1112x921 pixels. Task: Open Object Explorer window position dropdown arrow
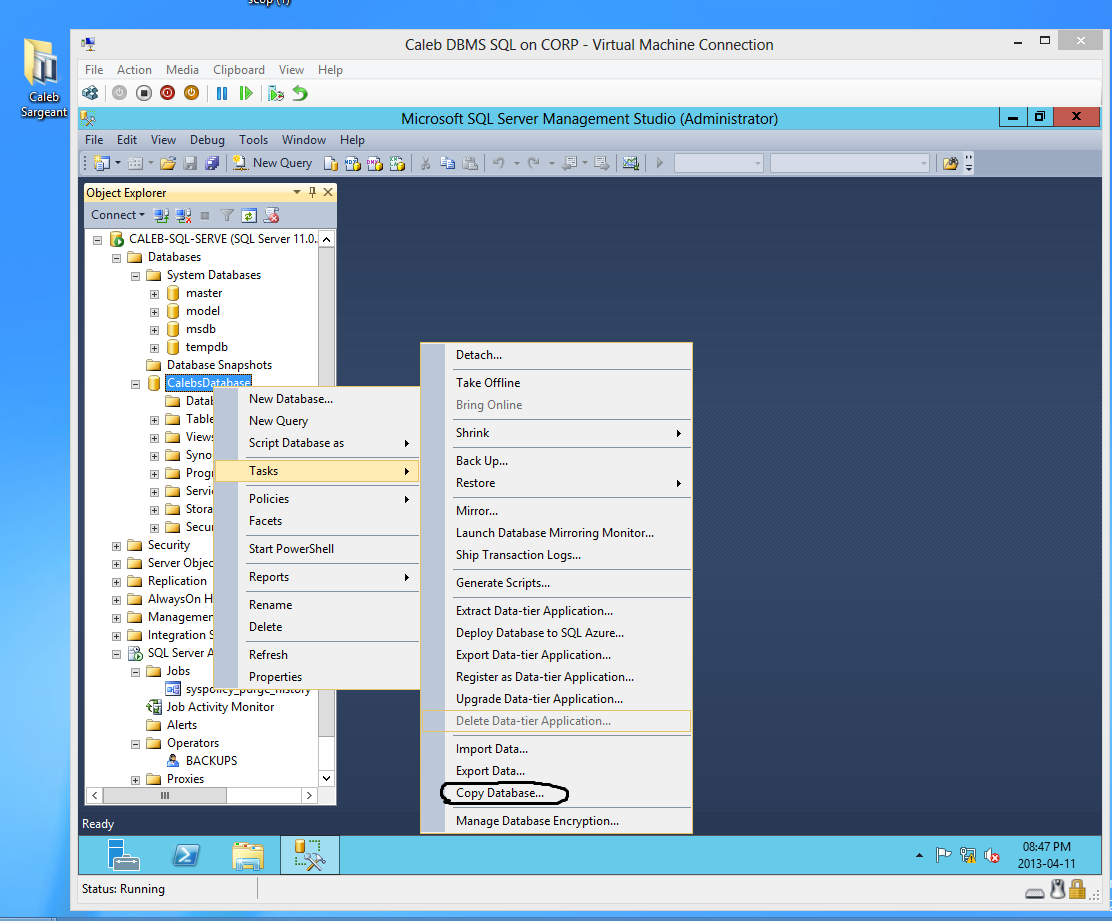click(x=296, y=192)
